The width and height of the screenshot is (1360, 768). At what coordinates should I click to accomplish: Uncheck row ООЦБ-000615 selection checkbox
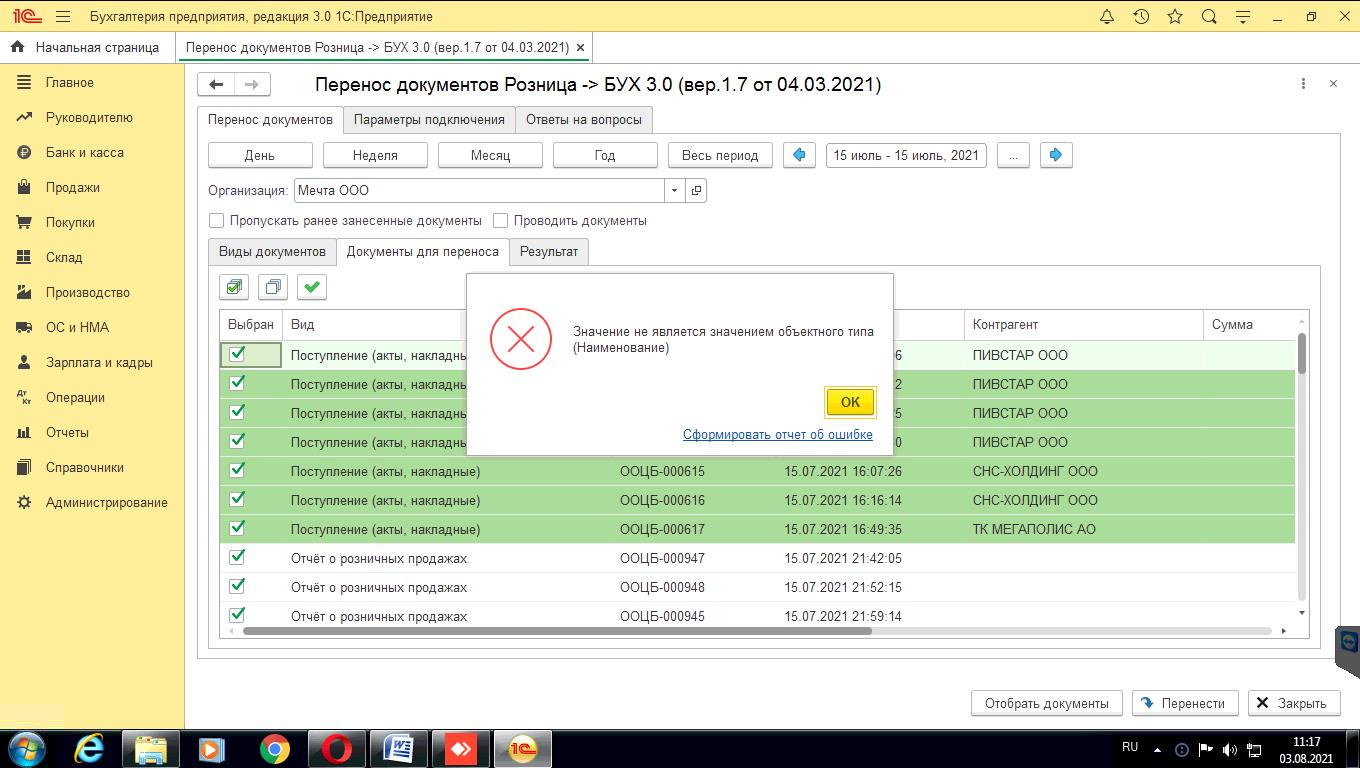(237, 470)
